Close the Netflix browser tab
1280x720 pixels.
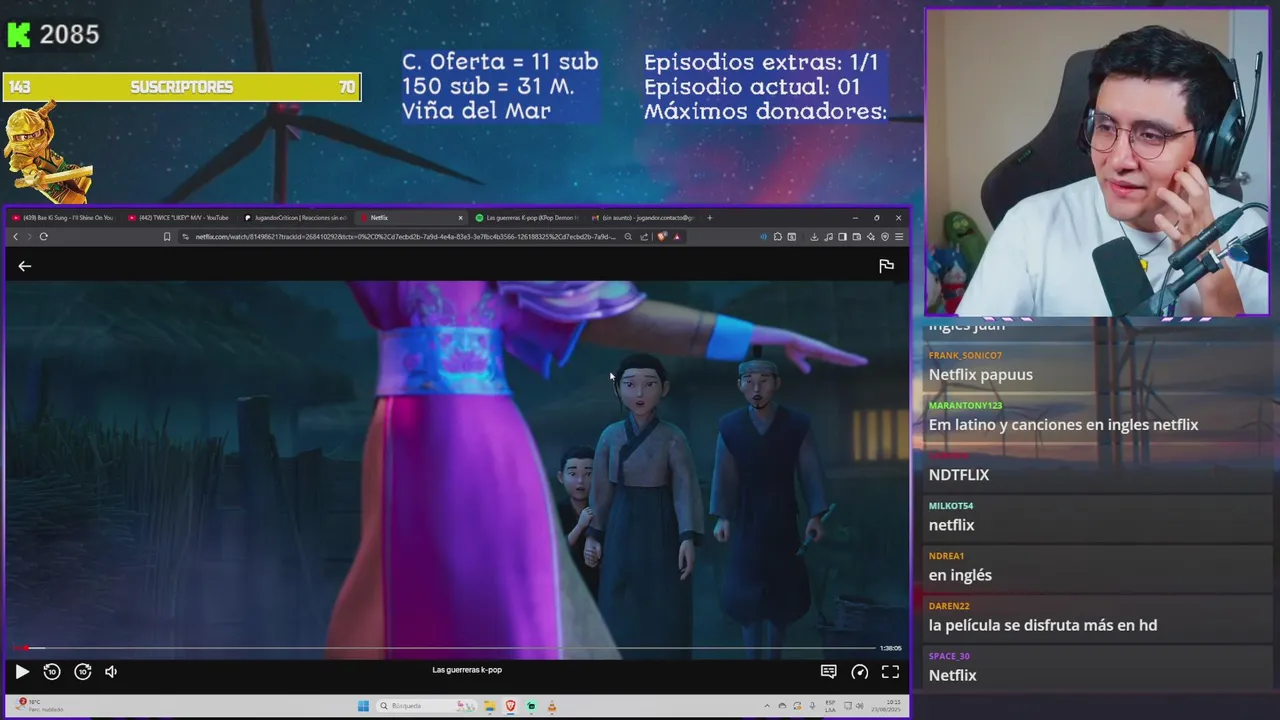pyautogui.click(x=461, y=217)
